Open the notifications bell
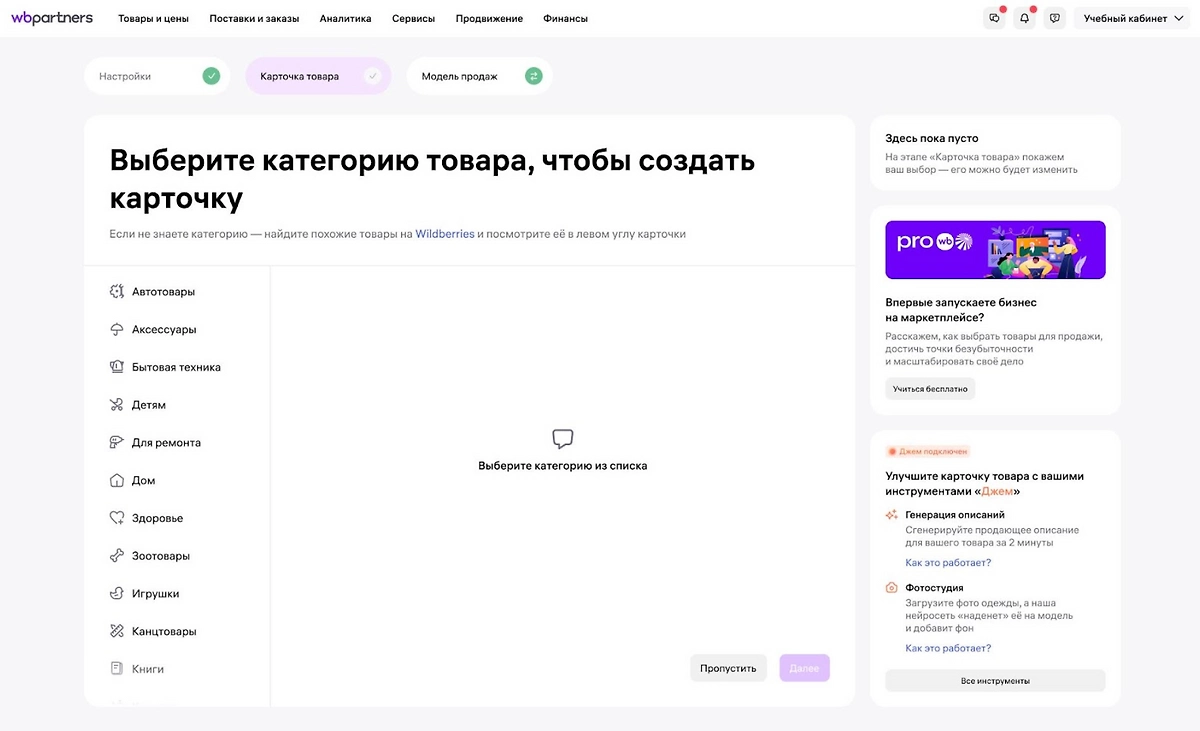The height and width of the screenshot is (731, 1200). coord(1024,18)
